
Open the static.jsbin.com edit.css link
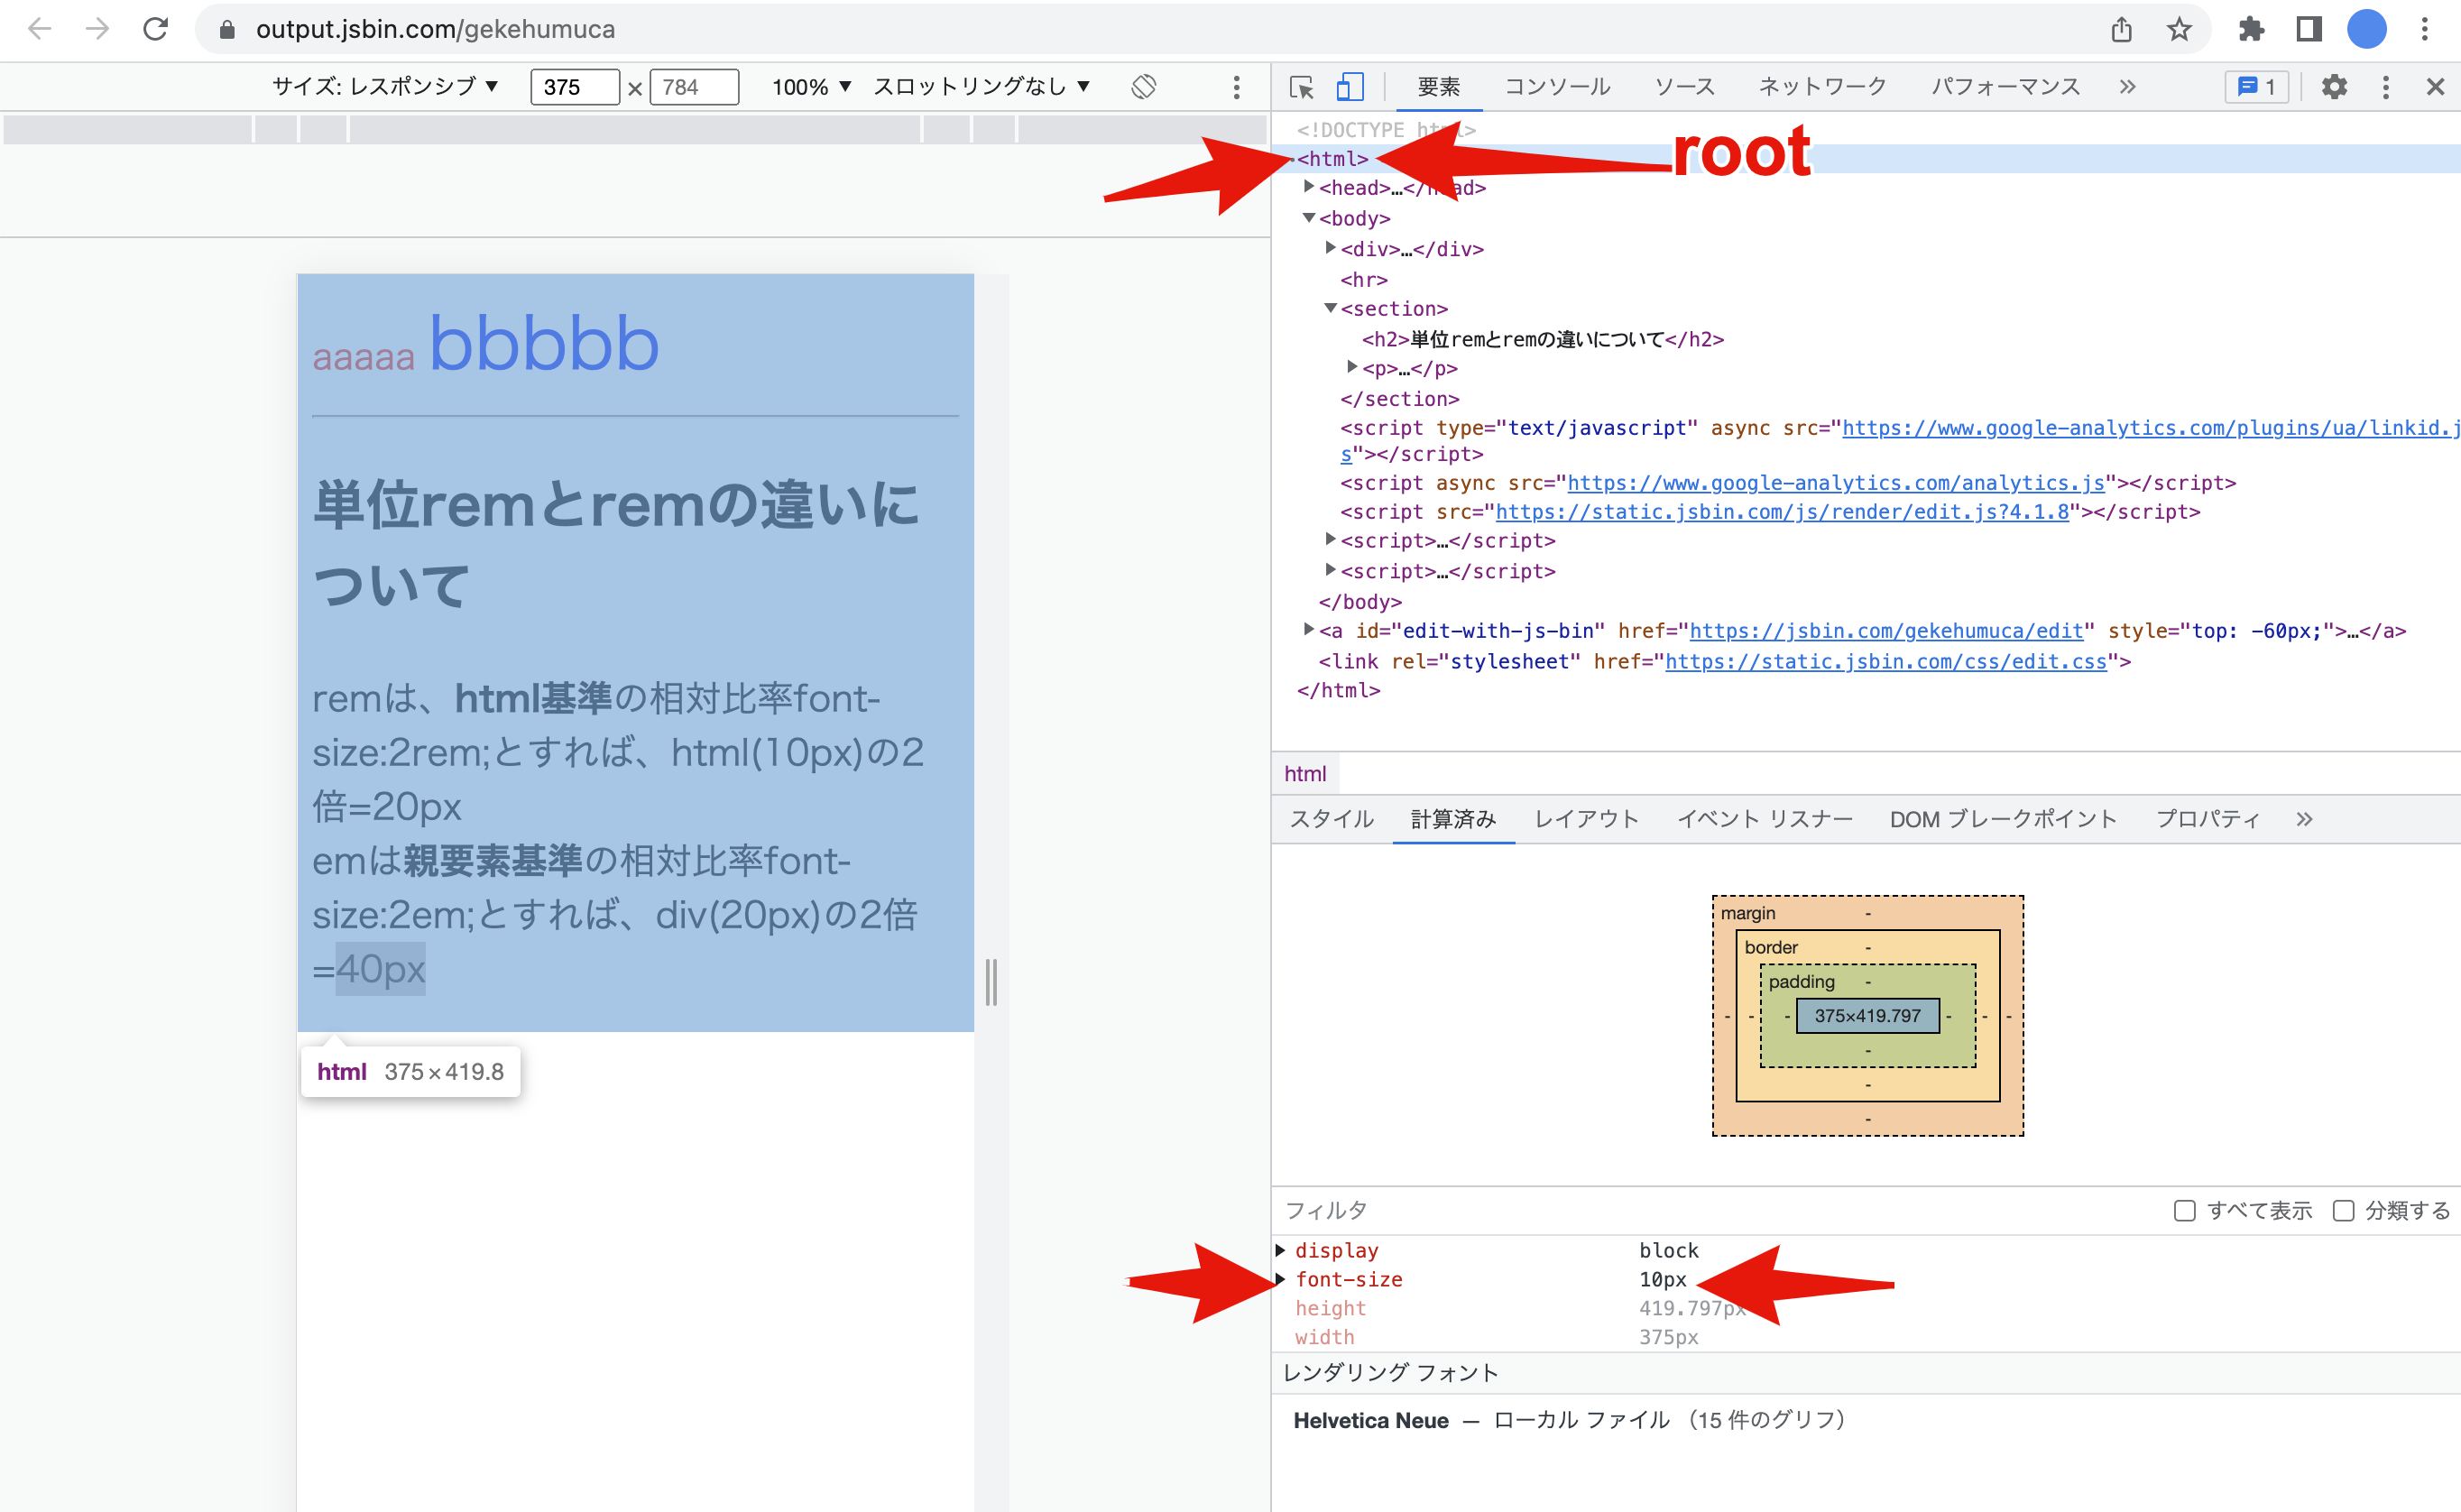[x=1886, y=661]
